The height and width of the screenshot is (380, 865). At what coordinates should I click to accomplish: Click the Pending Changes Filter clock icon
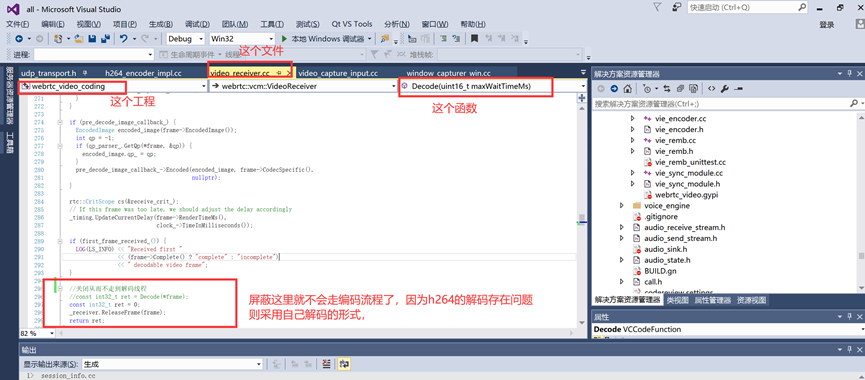tap(647, 89)
